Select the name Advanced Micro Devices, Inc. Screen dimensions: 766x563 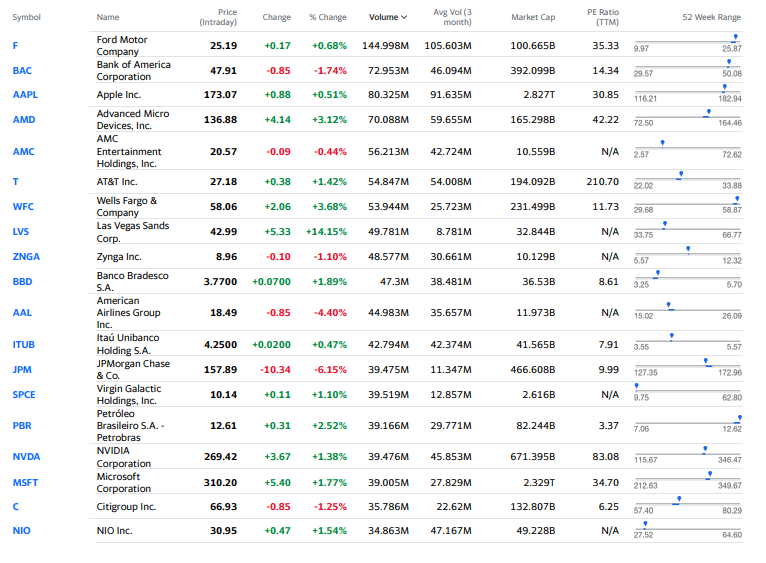point(133,119)
